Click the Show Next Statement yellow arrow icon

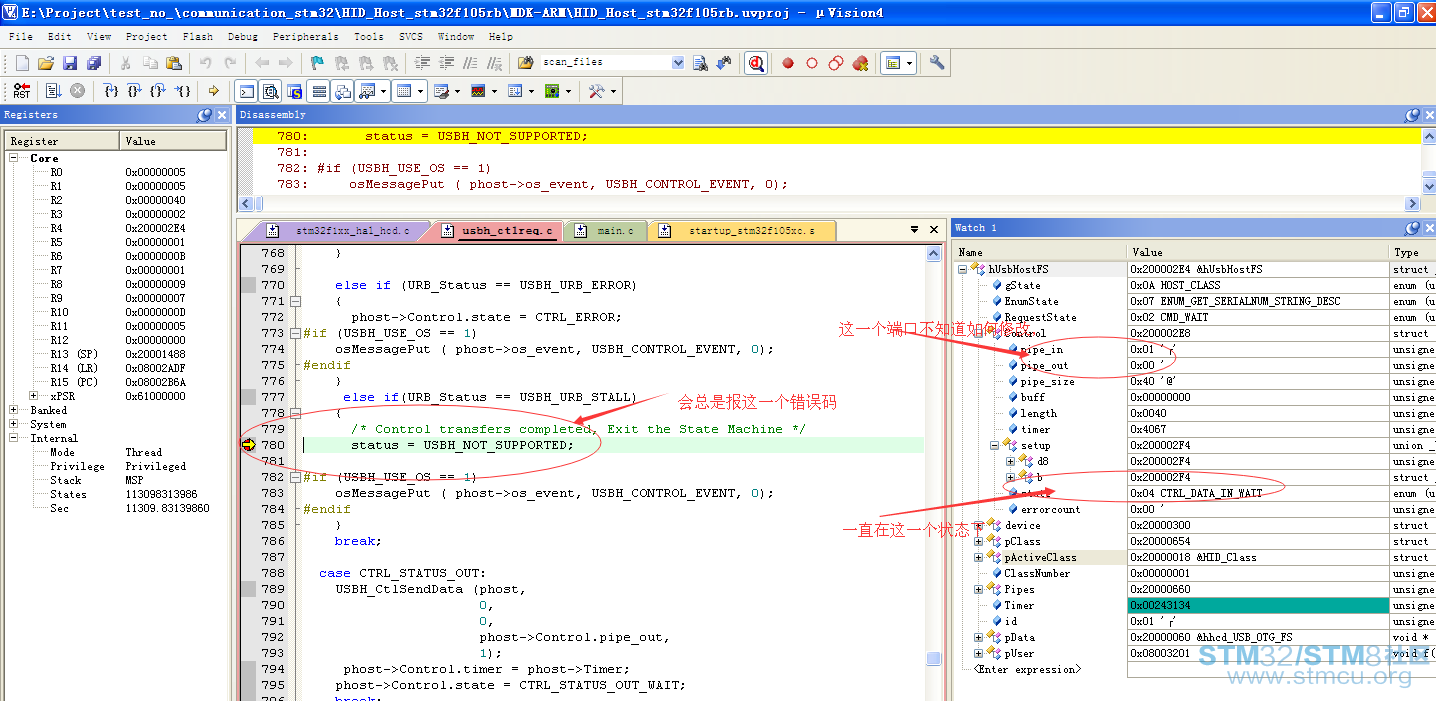214,91
